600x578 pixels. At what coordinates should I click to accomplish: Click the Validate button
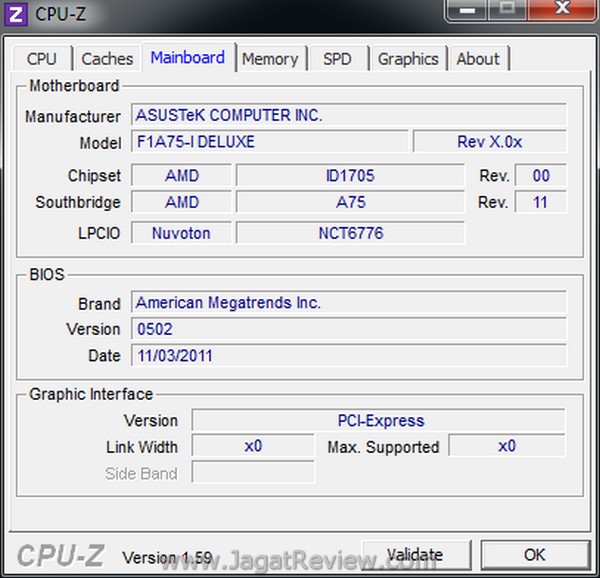tap(416, 555)
